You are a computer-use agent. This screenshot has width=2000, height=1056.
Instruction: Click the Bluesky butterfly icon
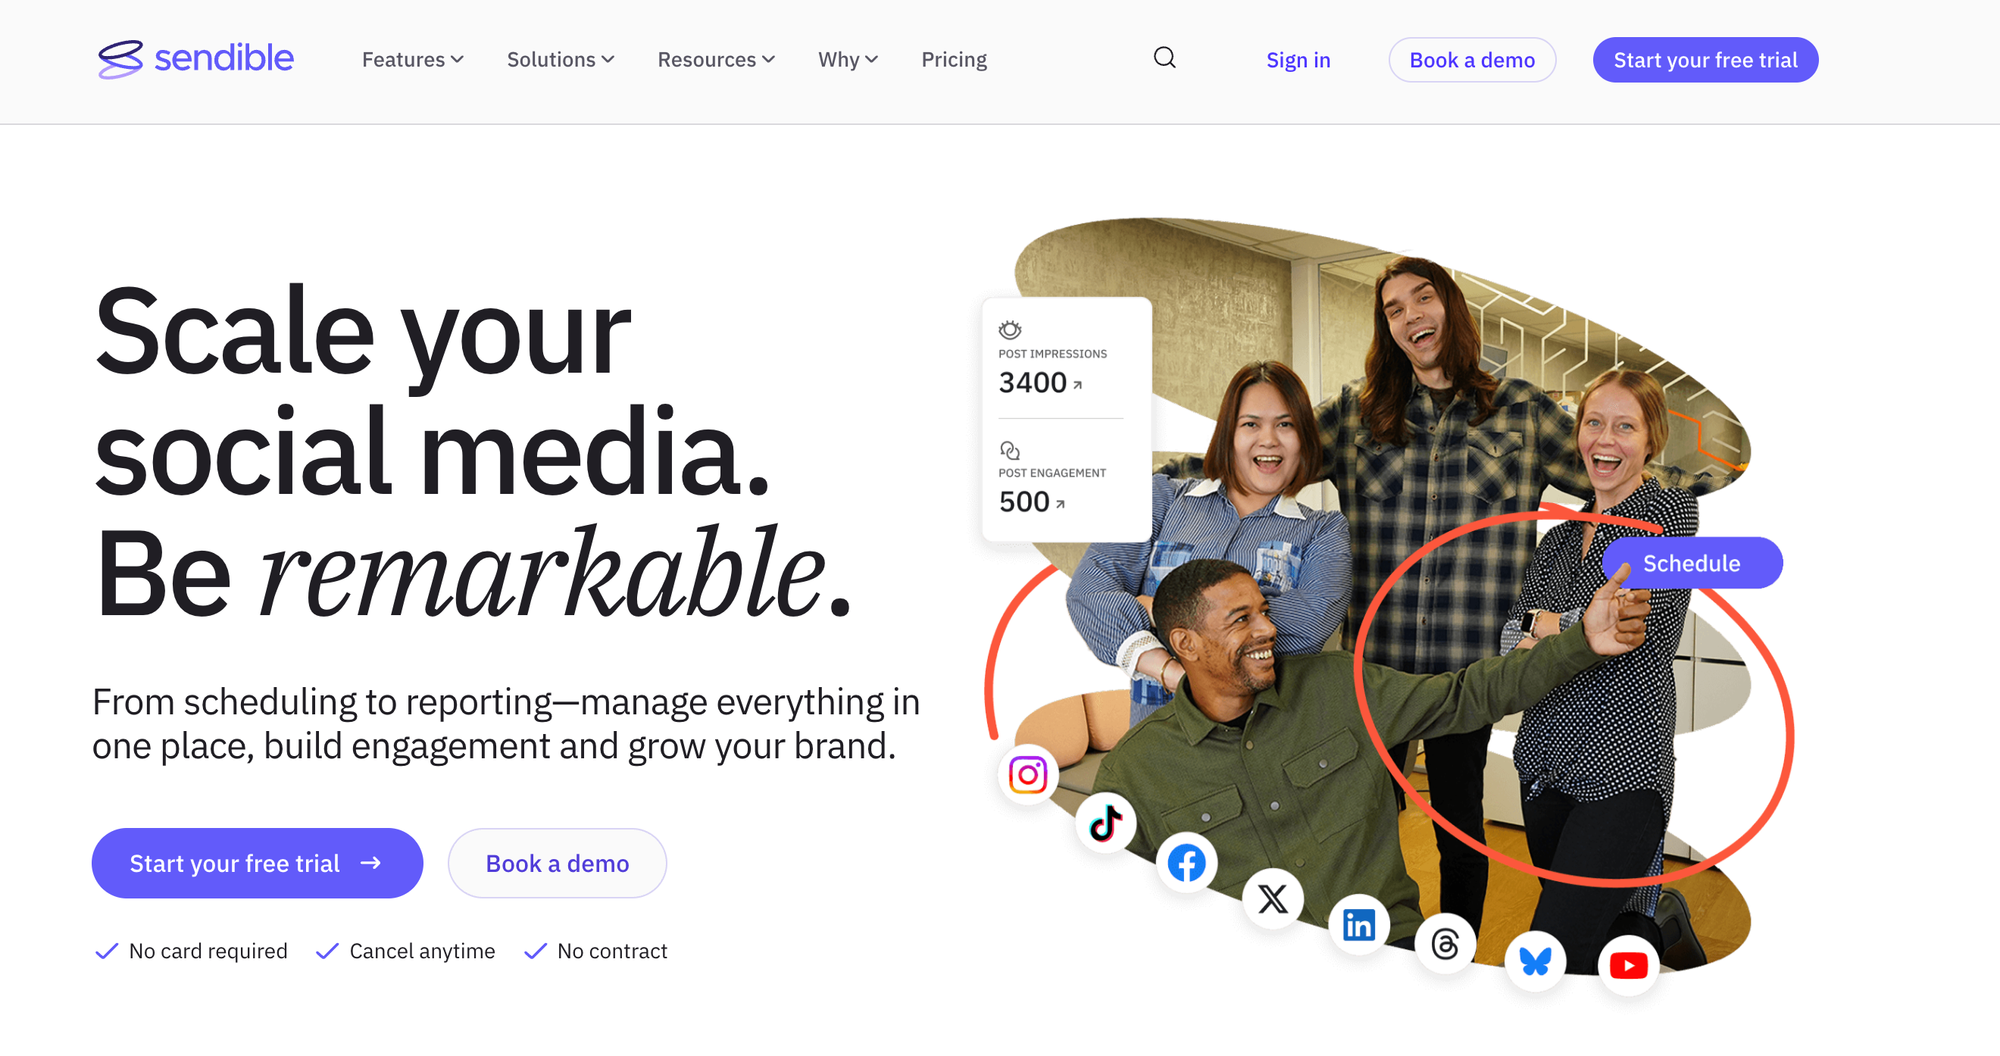(x=1535, y=961)
